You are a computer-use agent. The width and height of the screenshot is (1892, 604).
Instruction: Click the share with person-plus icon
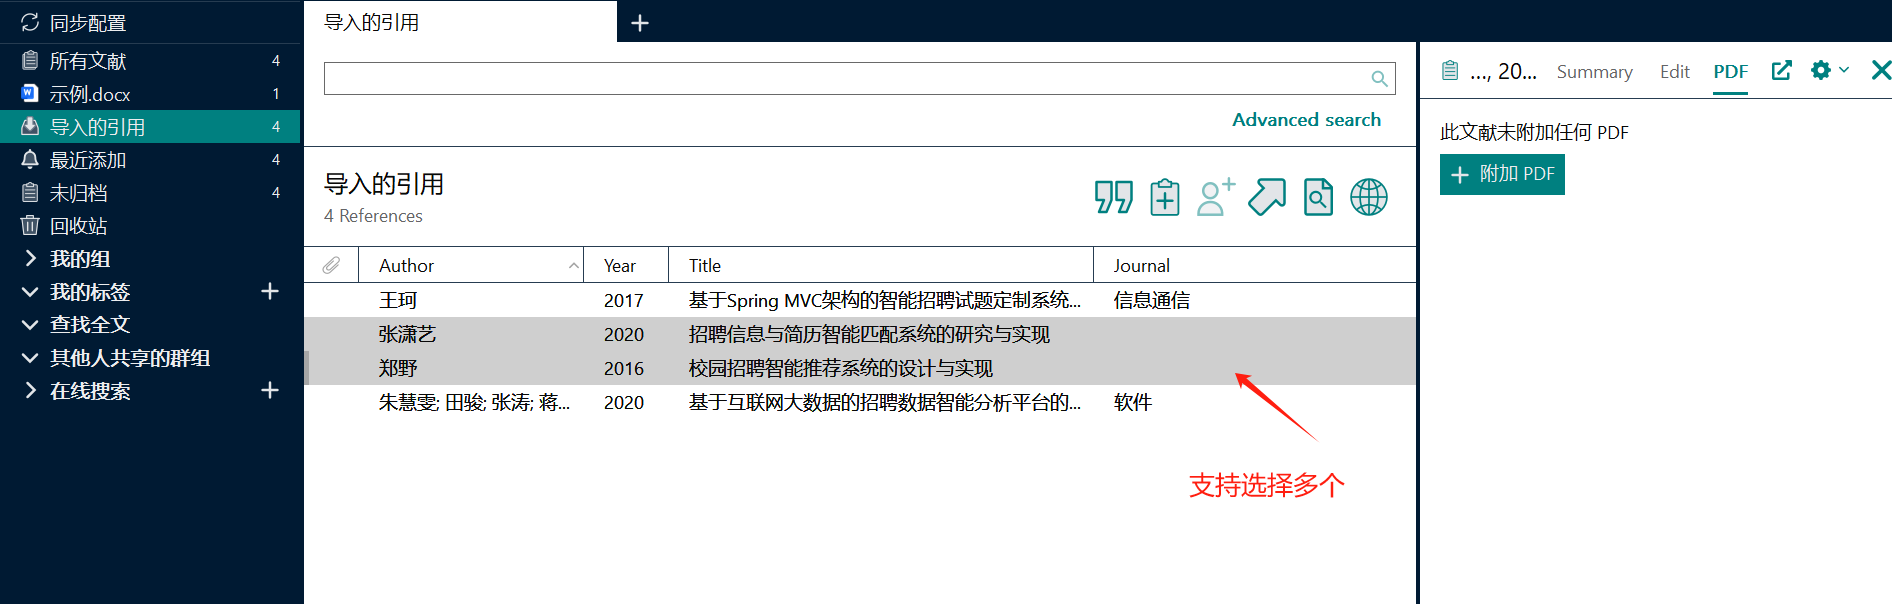pyautogui.click(x=1216, y=197)
